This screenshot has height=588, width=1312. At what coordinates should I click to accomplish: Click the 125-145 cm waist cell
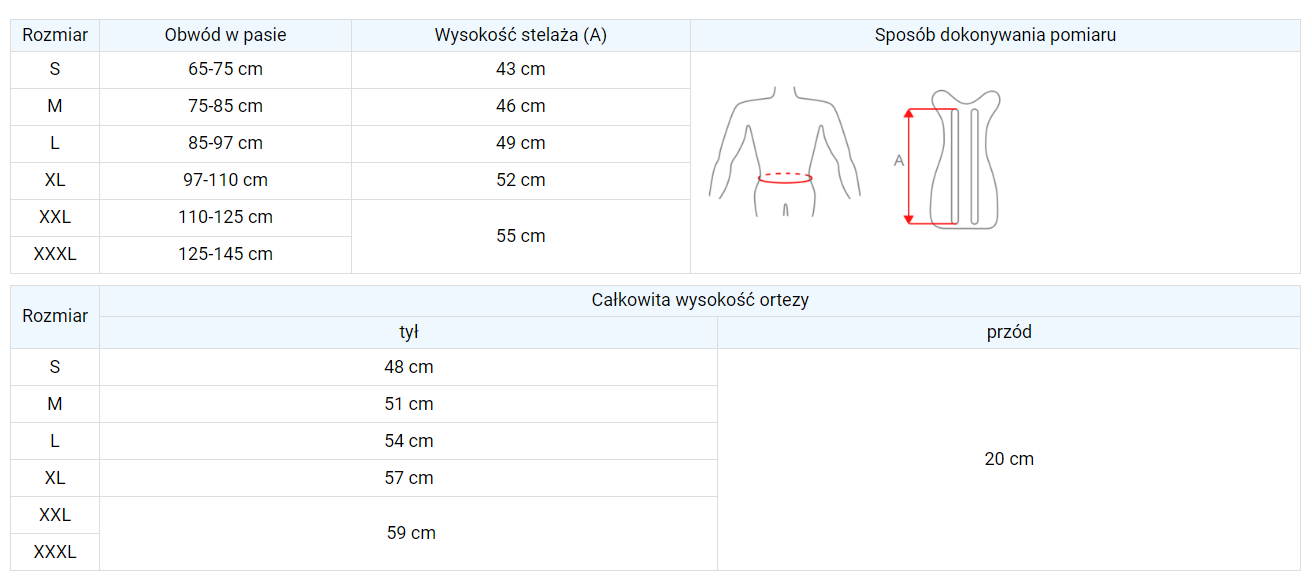point(225,254)
